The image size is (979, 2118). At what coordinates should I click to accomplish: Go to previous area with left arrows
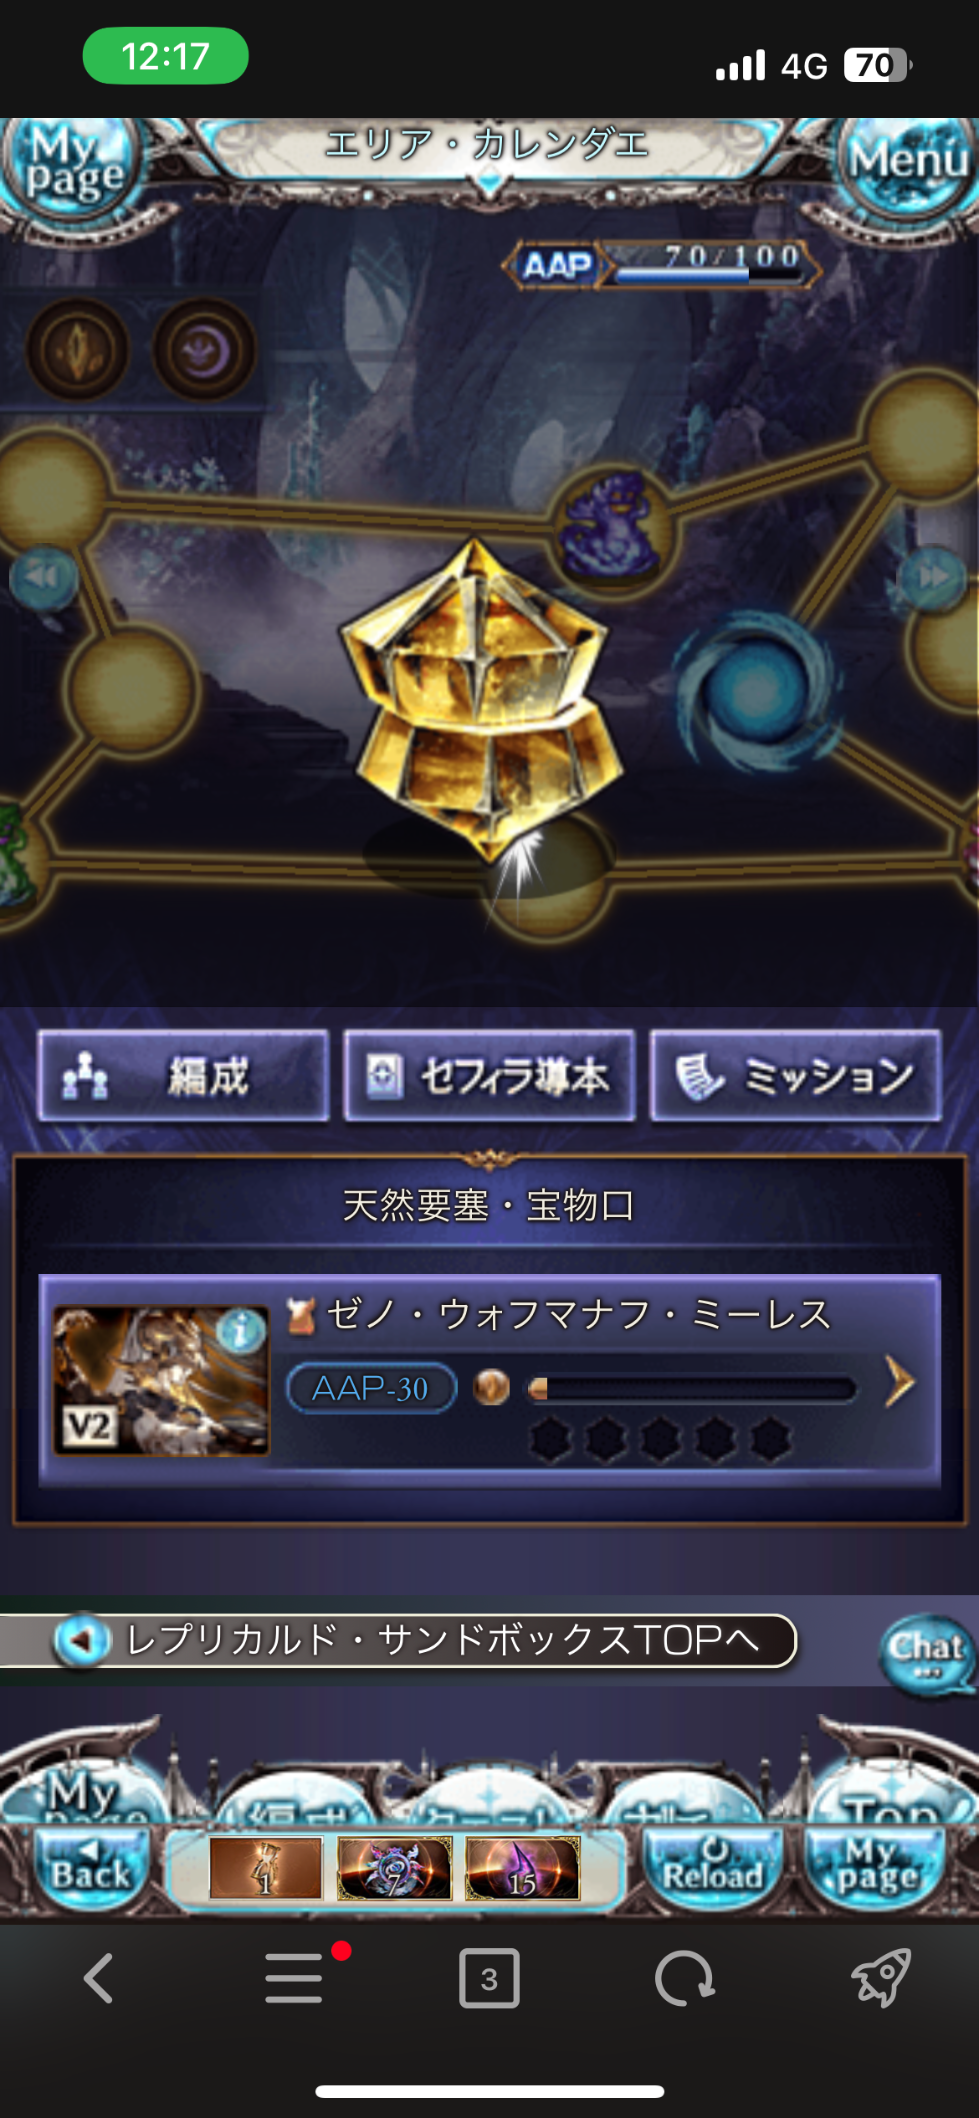[x=43, y=577]
